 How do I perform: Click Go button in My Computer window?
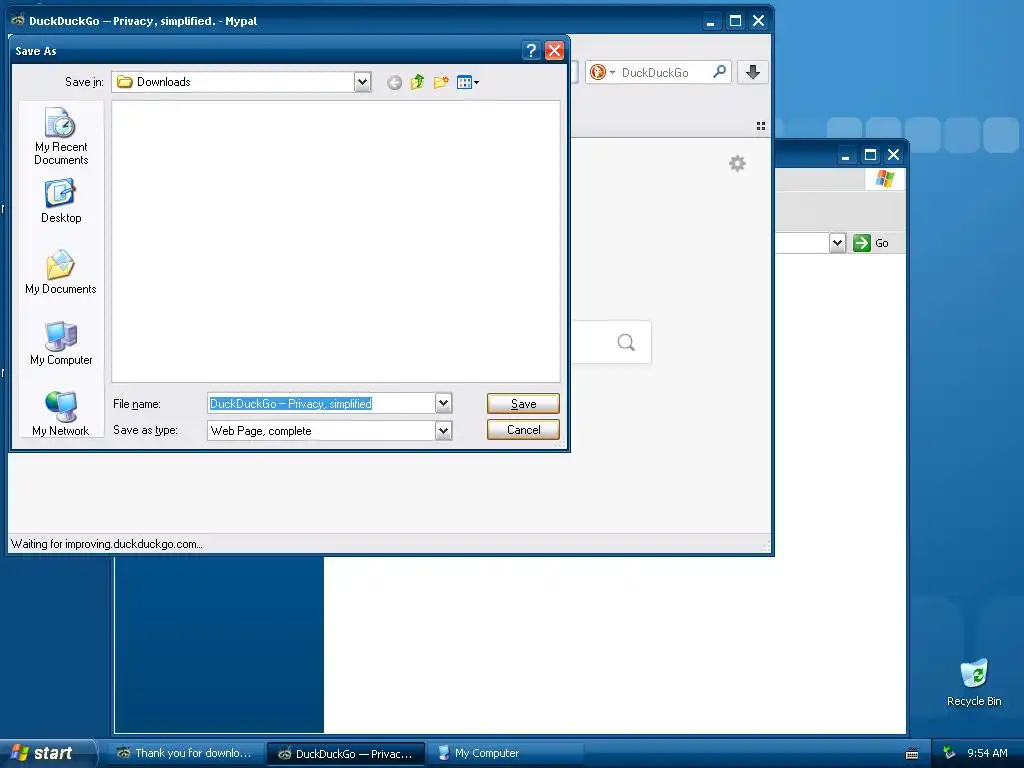(x=871, y=243)
